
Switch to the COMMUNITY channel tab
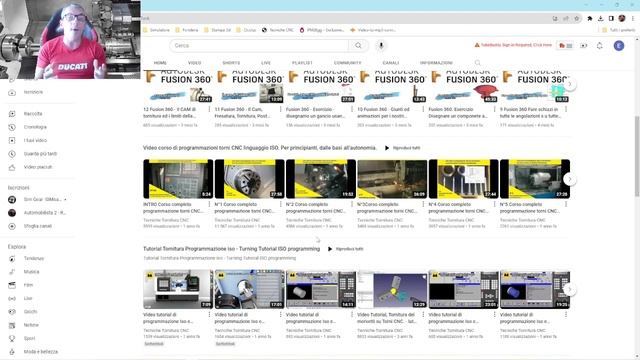pos(347,63)
